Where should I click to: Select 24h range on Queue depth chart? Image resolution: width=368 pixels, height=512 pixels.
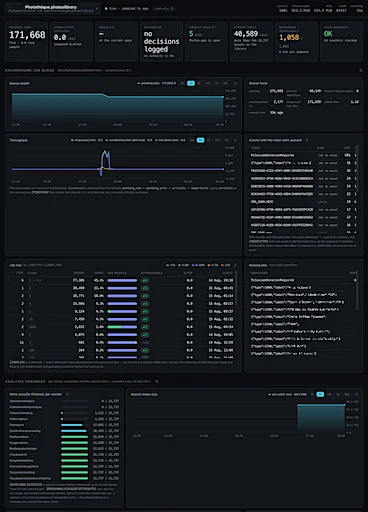(208, 83)
